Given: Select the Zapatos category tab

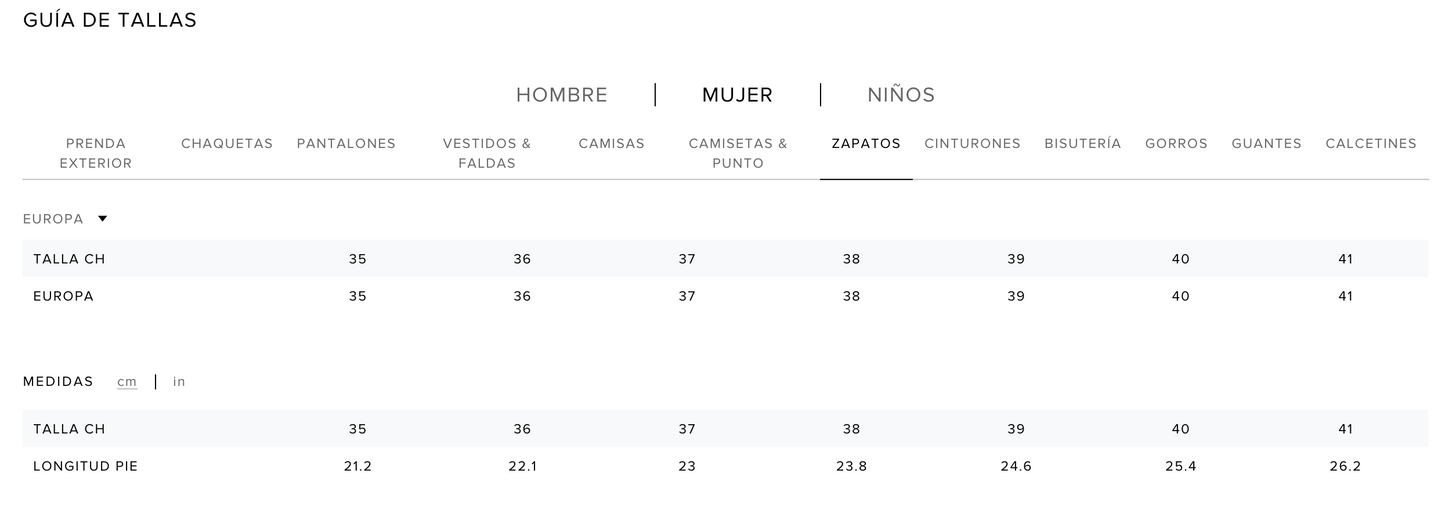Looking at the screenshot, I should point(866,143).
